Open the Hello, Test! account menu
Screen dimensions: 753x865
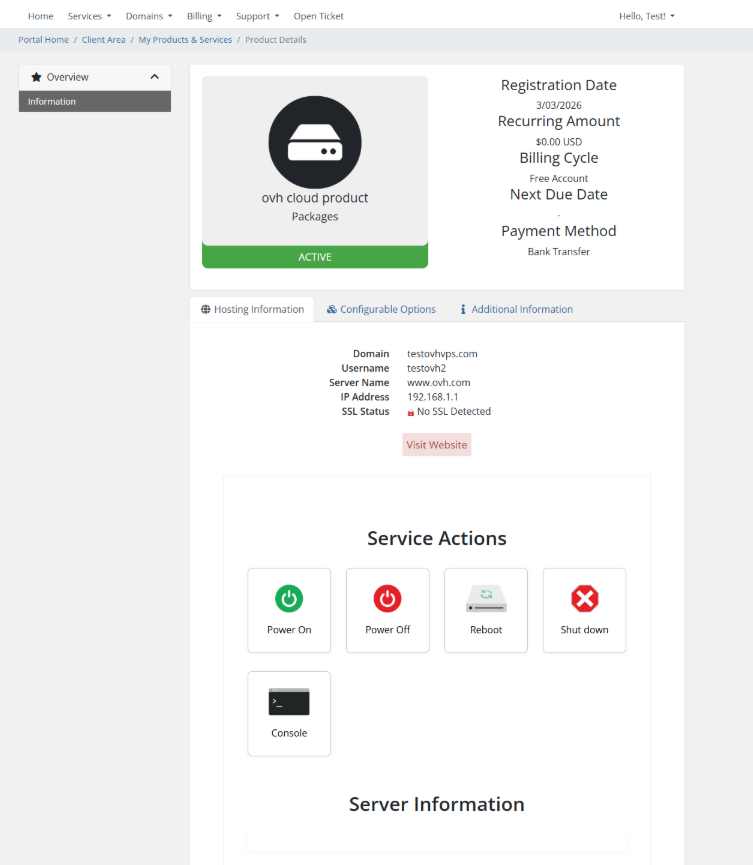(646, 16)
